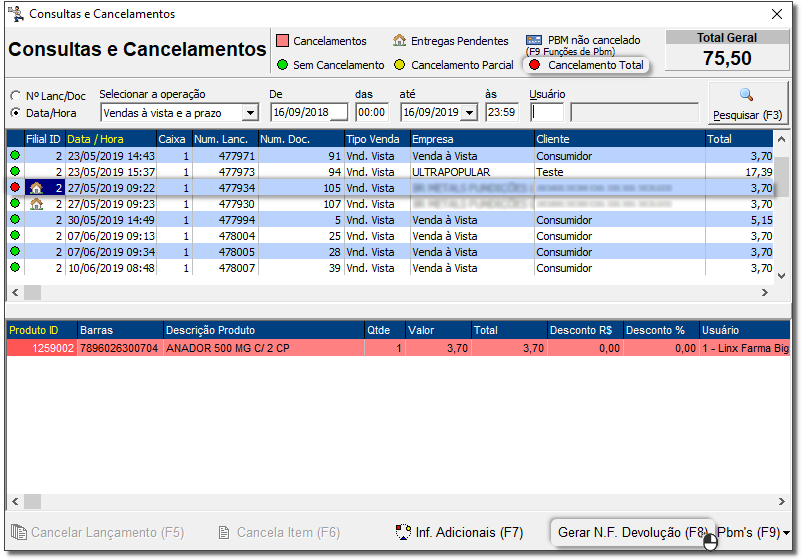Click green status dot of row 477973
This screenshot has height=560, width=802.
pyautogui.click(x=15, y=171)
